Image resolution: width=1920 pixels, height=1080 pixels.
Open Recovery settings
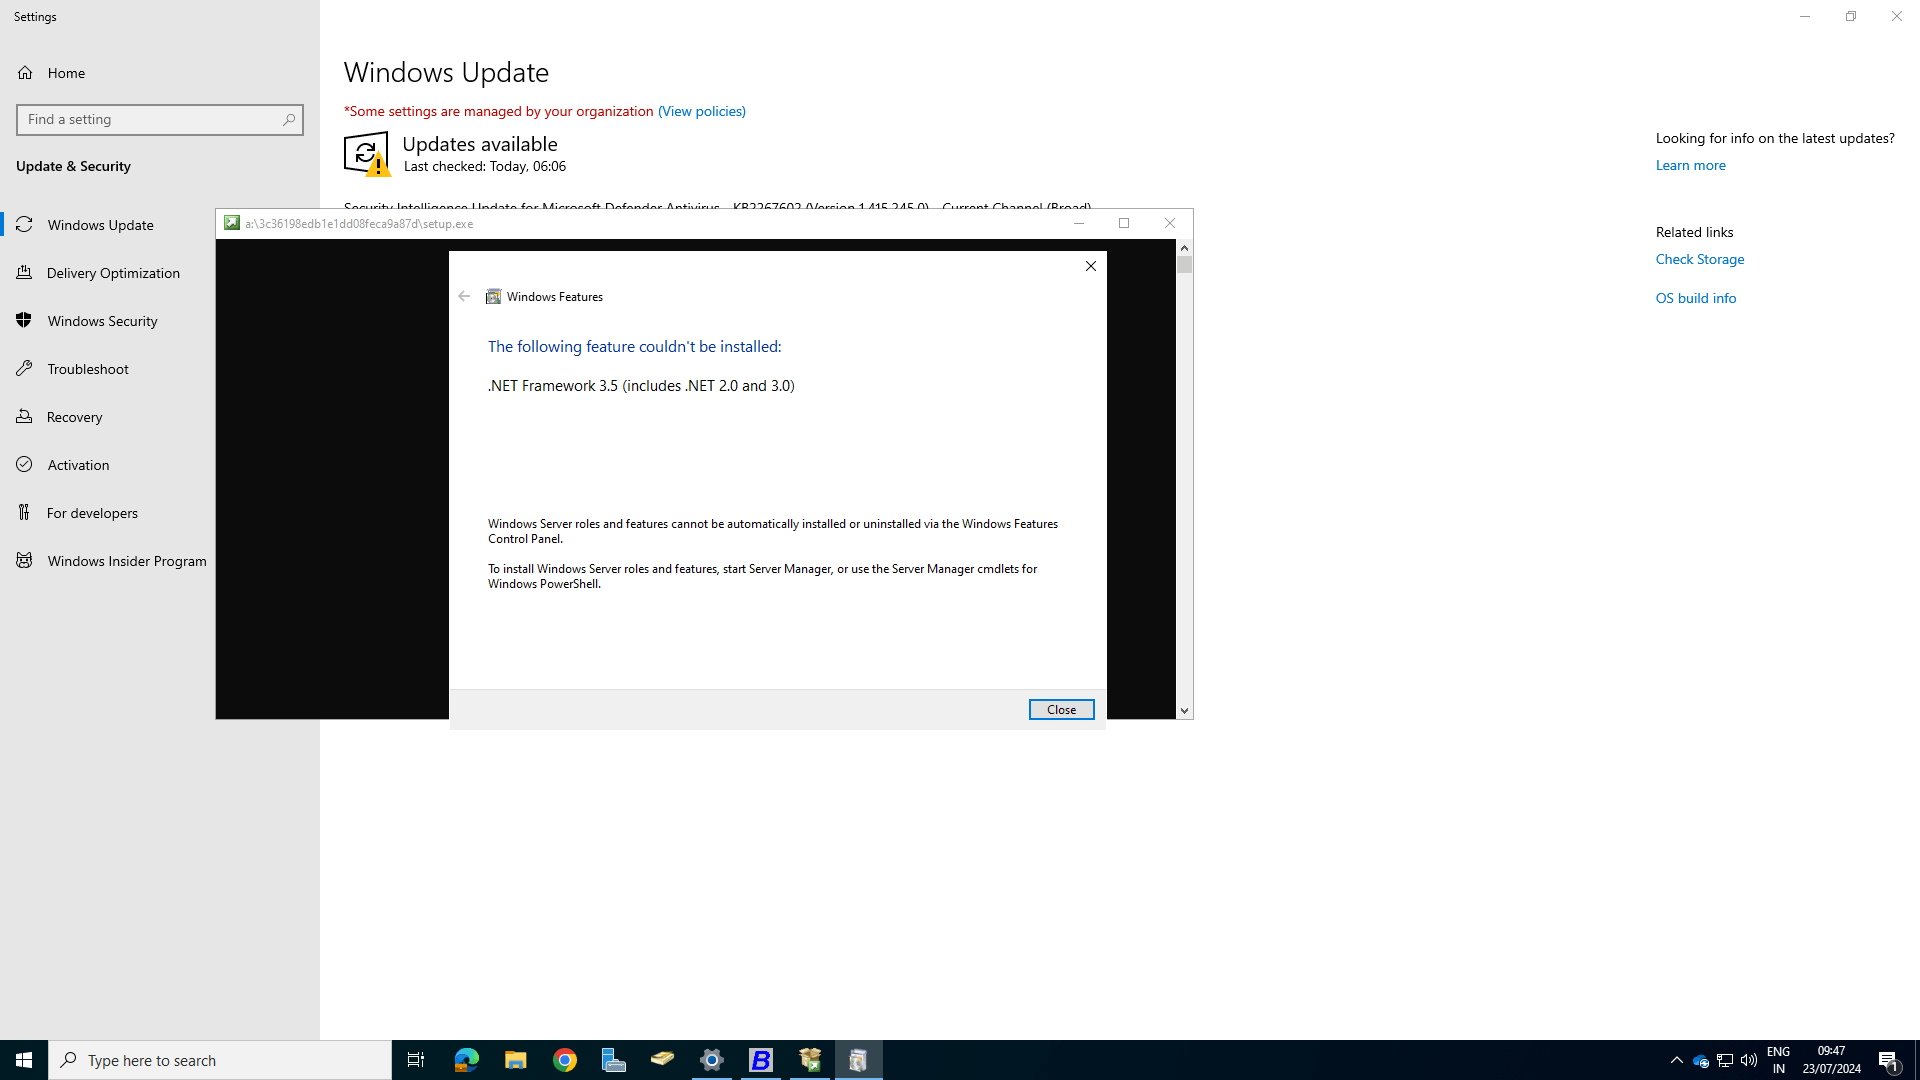(x=108, y=417)
